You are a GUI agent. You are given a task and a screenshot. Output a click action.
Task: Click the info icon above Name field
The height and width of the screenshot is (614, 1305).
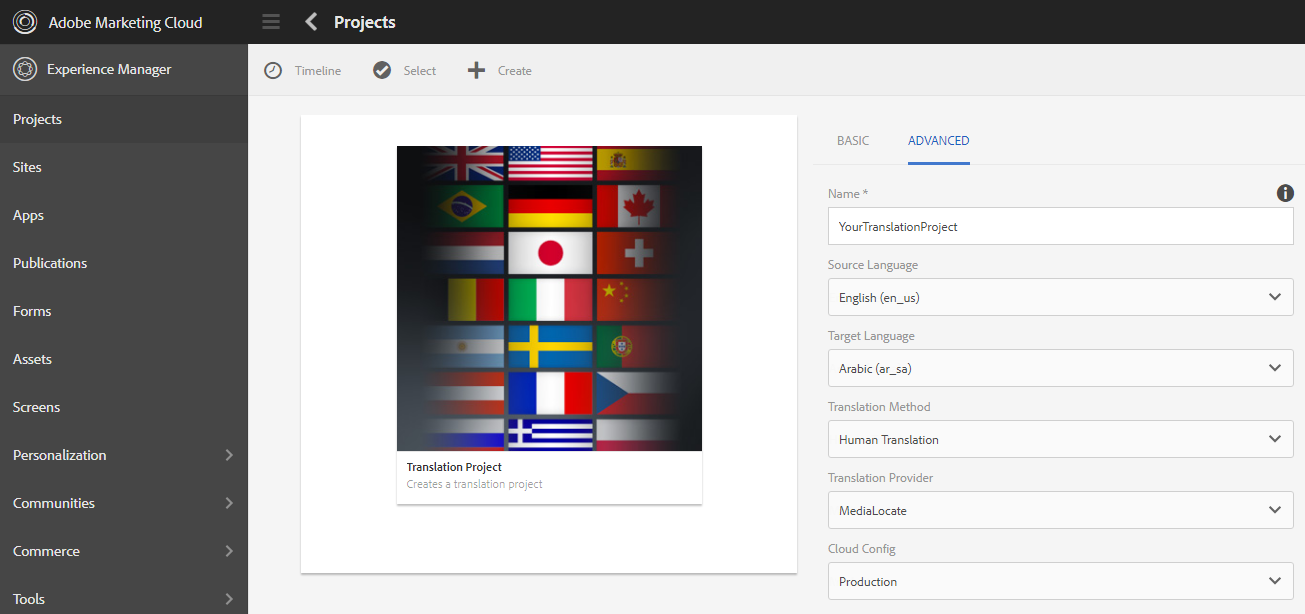click(1285, 193)
